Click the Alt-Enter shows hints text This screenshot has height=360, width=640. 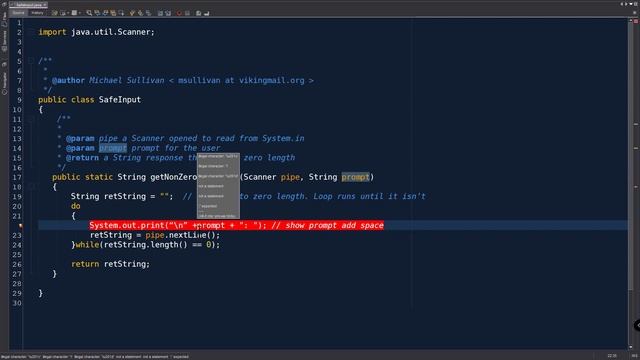tap(218, 216)
